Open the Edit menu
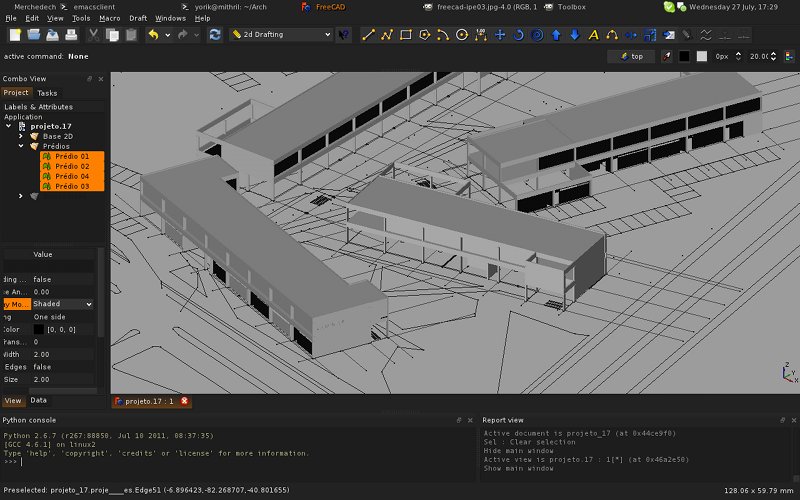The width and height of the screenshot is (800, 500). click(x=32, y=18)
